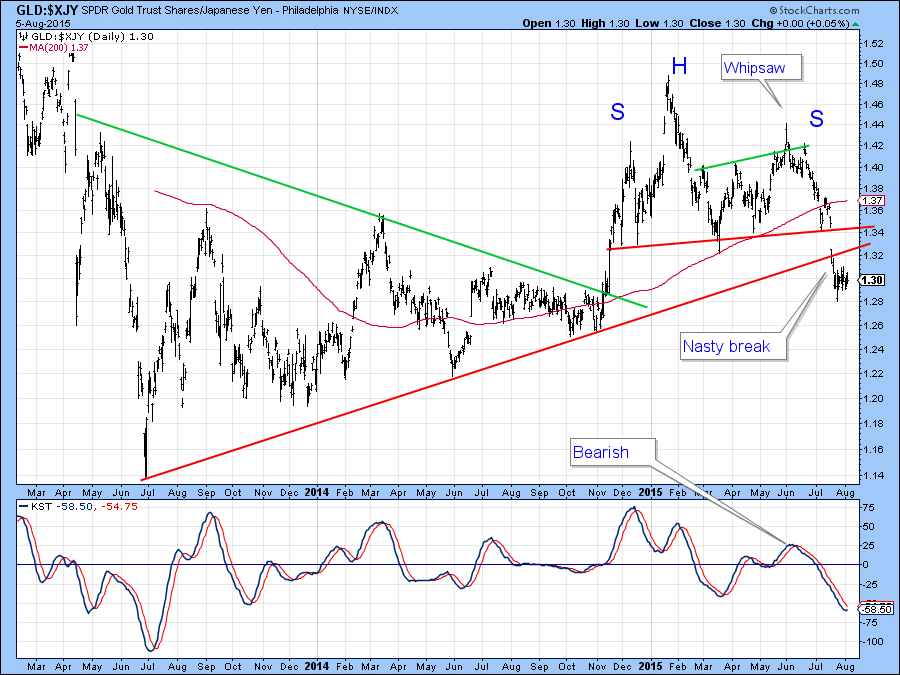Click the Close 1.30 header value
This screenshot has height=675, width=900.
click(x=717, y=24)
